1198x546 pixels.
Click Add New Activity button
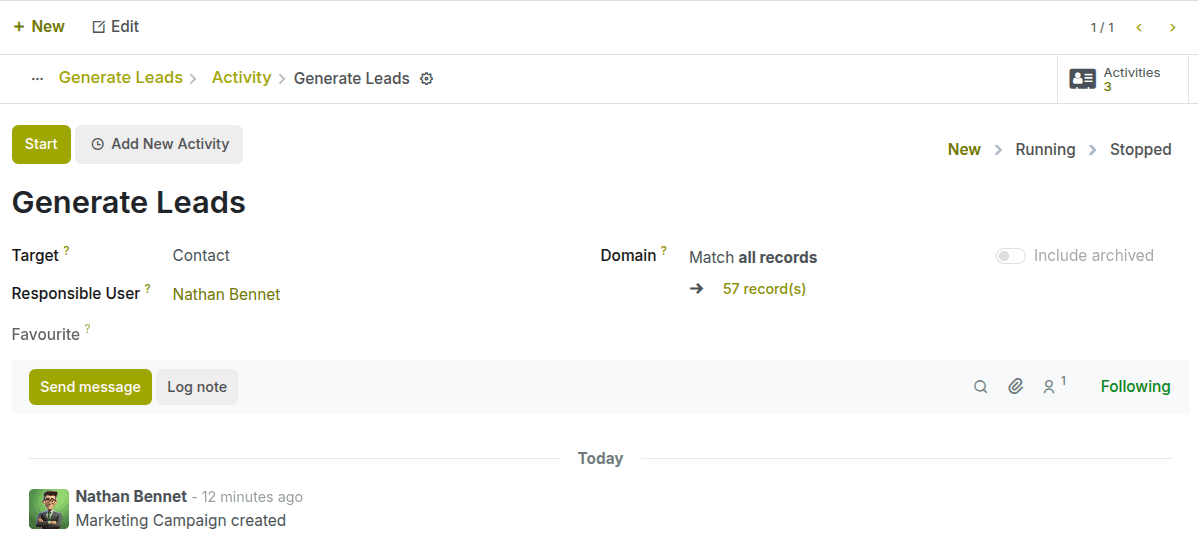click(x=159, y=144)
